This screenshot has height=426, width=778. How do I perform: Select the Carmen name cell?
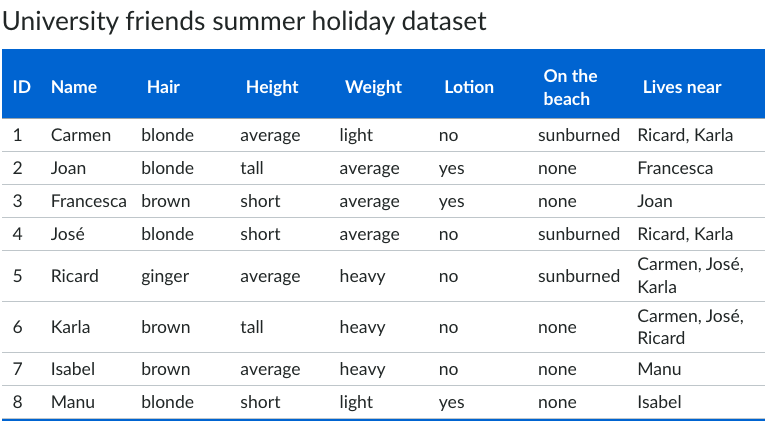point(81,135)
